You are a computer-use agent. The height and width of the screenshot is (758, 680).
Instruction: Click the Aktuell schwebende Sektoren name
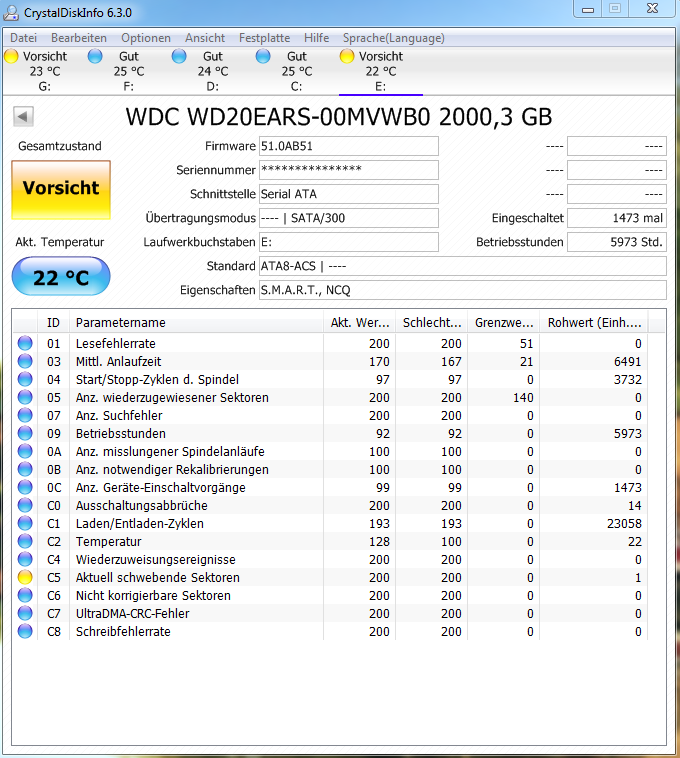pyautogui.click(x=158, y=577)
